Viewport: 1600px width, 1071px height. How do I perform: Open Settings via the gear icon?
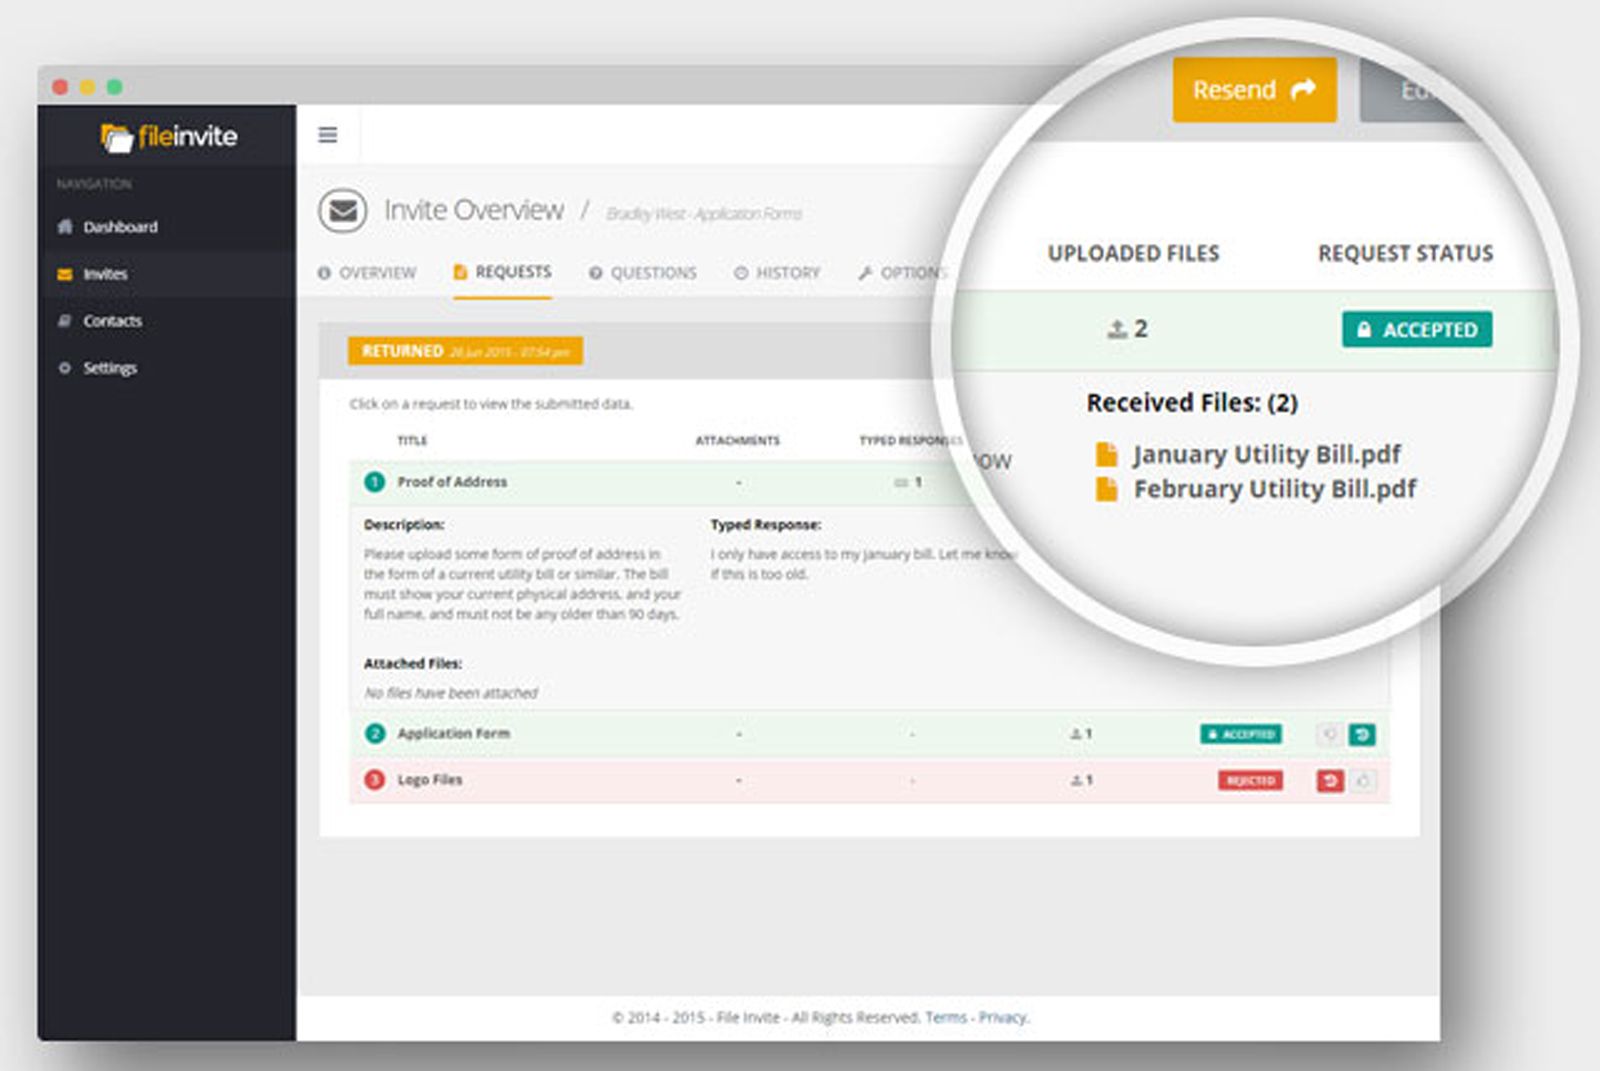click(63, 368)
